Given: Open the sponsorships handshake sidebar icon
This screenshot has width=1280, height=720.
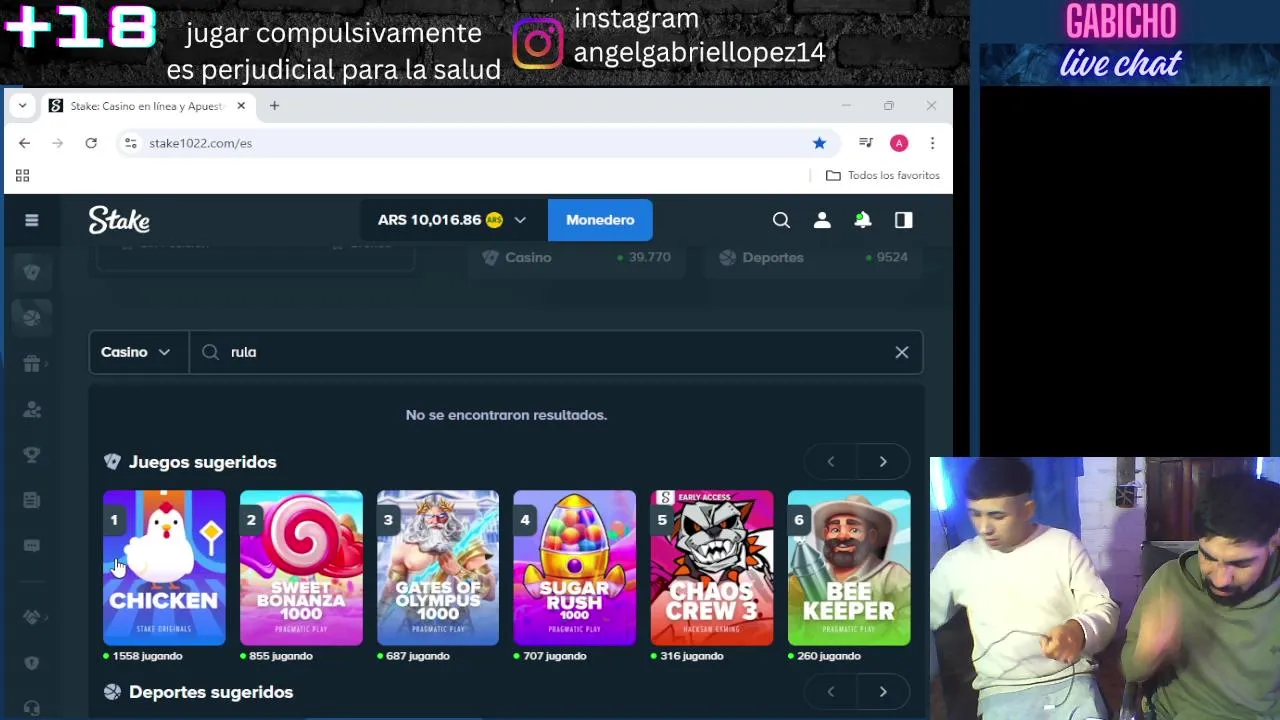Looking at the screenshot, I should pyautogui.click(x=32, y=617).
